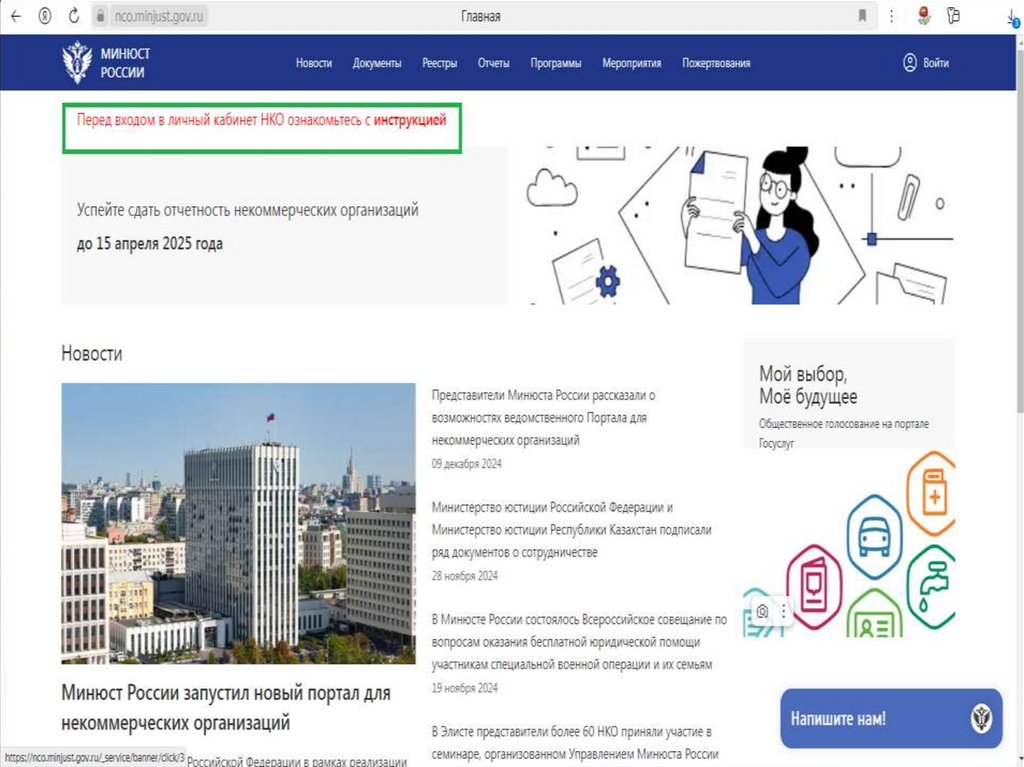Click the Главная tab title
This screenshot has height=767, width=1024.
tap(481, 16)
